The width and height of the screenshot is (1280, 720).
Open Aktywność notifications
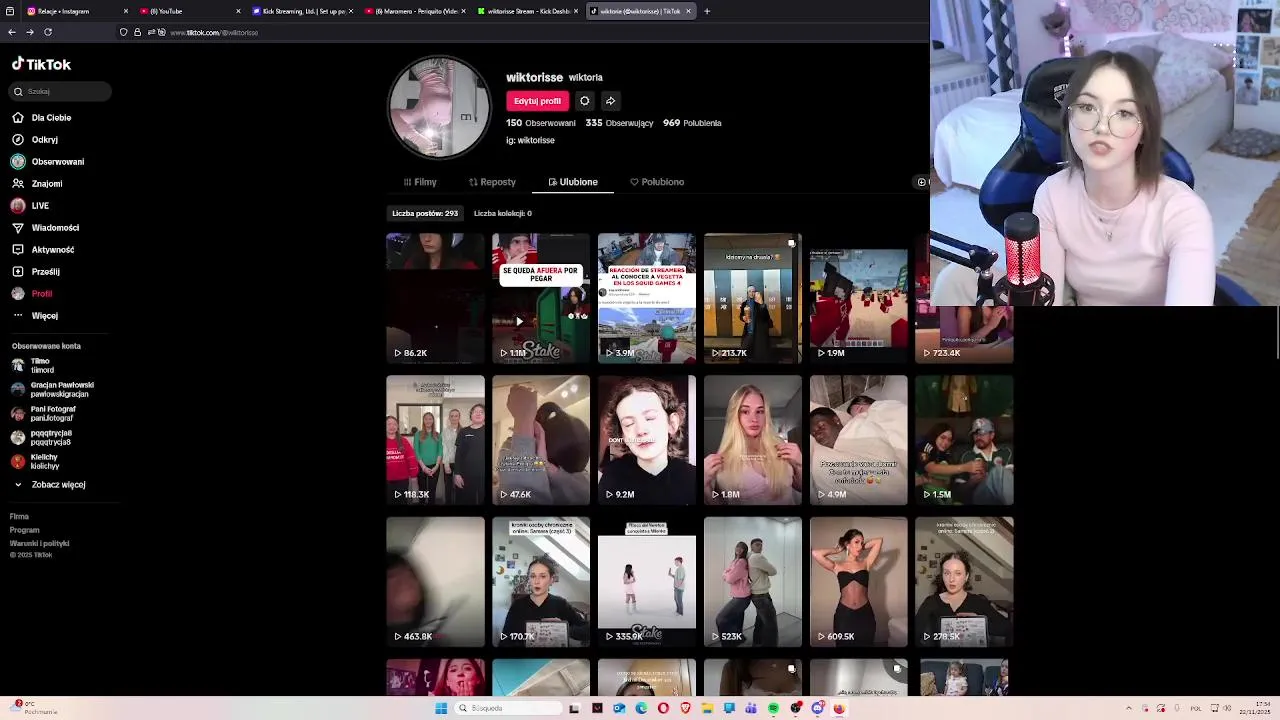43,250
